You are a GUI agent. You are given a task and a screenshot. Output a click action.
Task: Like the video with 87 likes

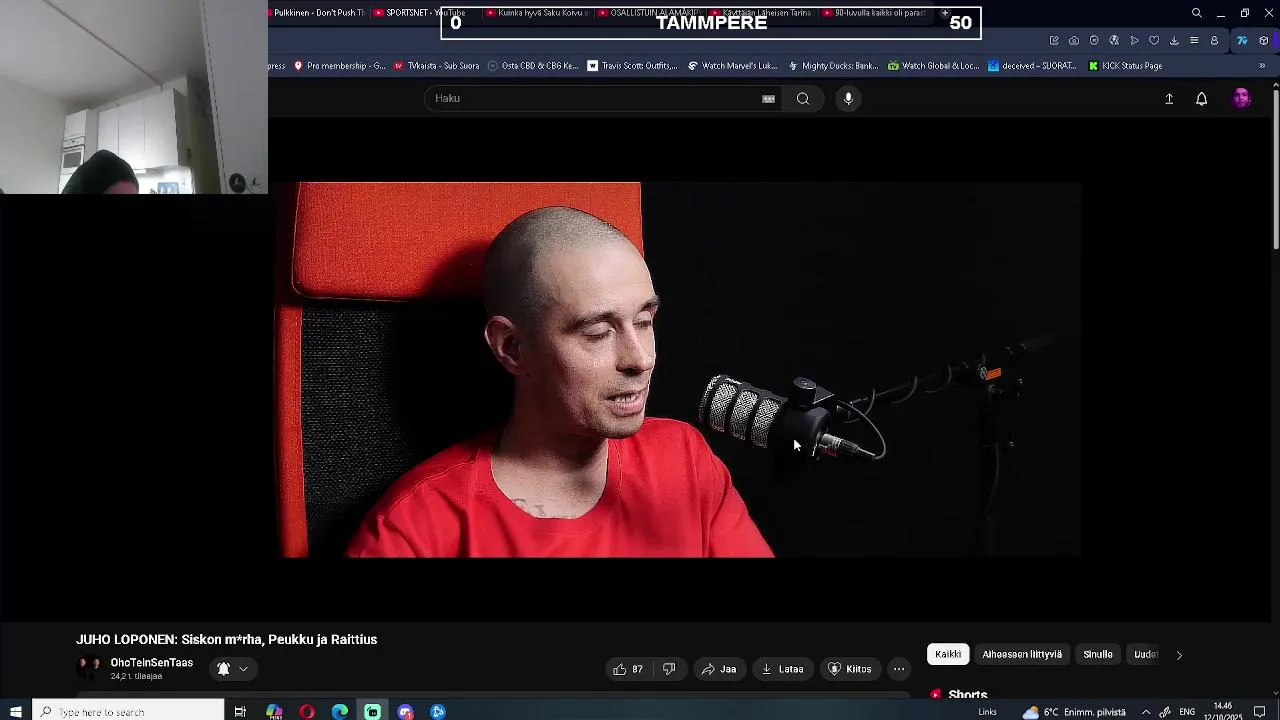(628, 669)
